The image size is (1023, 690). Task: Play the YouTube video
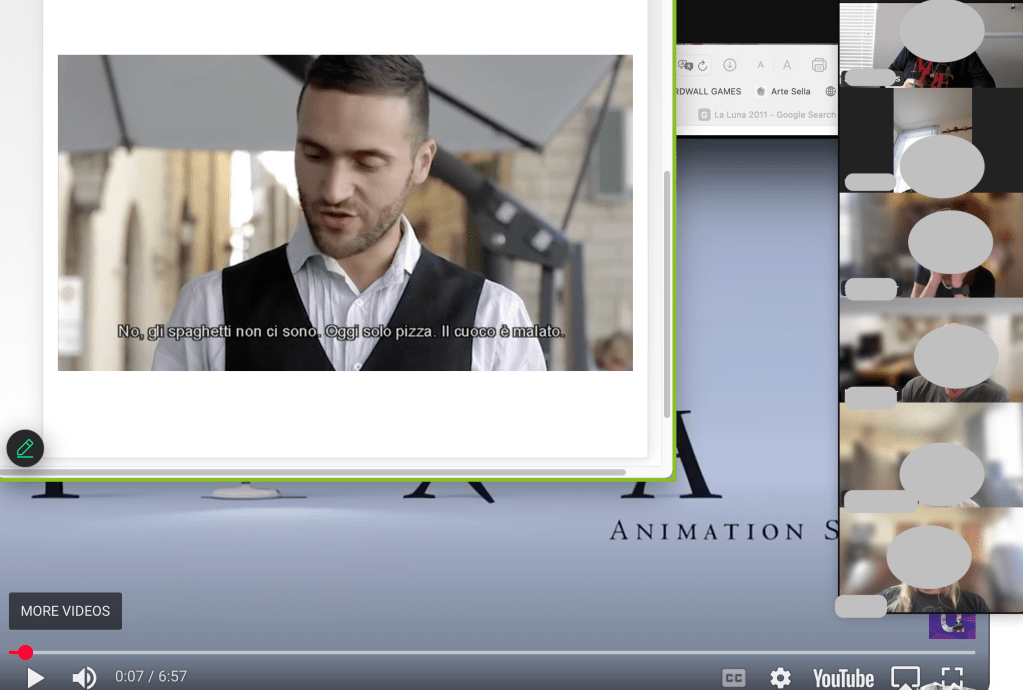click(35, 678)
